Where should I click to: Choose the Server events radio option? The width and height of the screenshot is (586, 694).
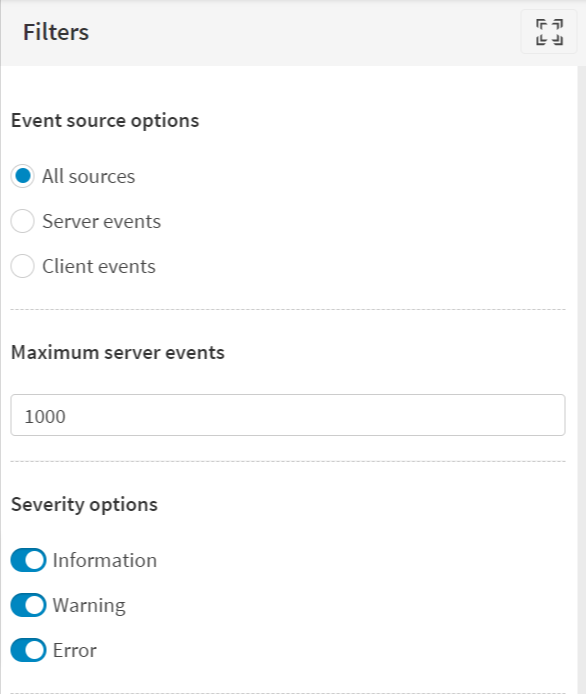point(23,221)
